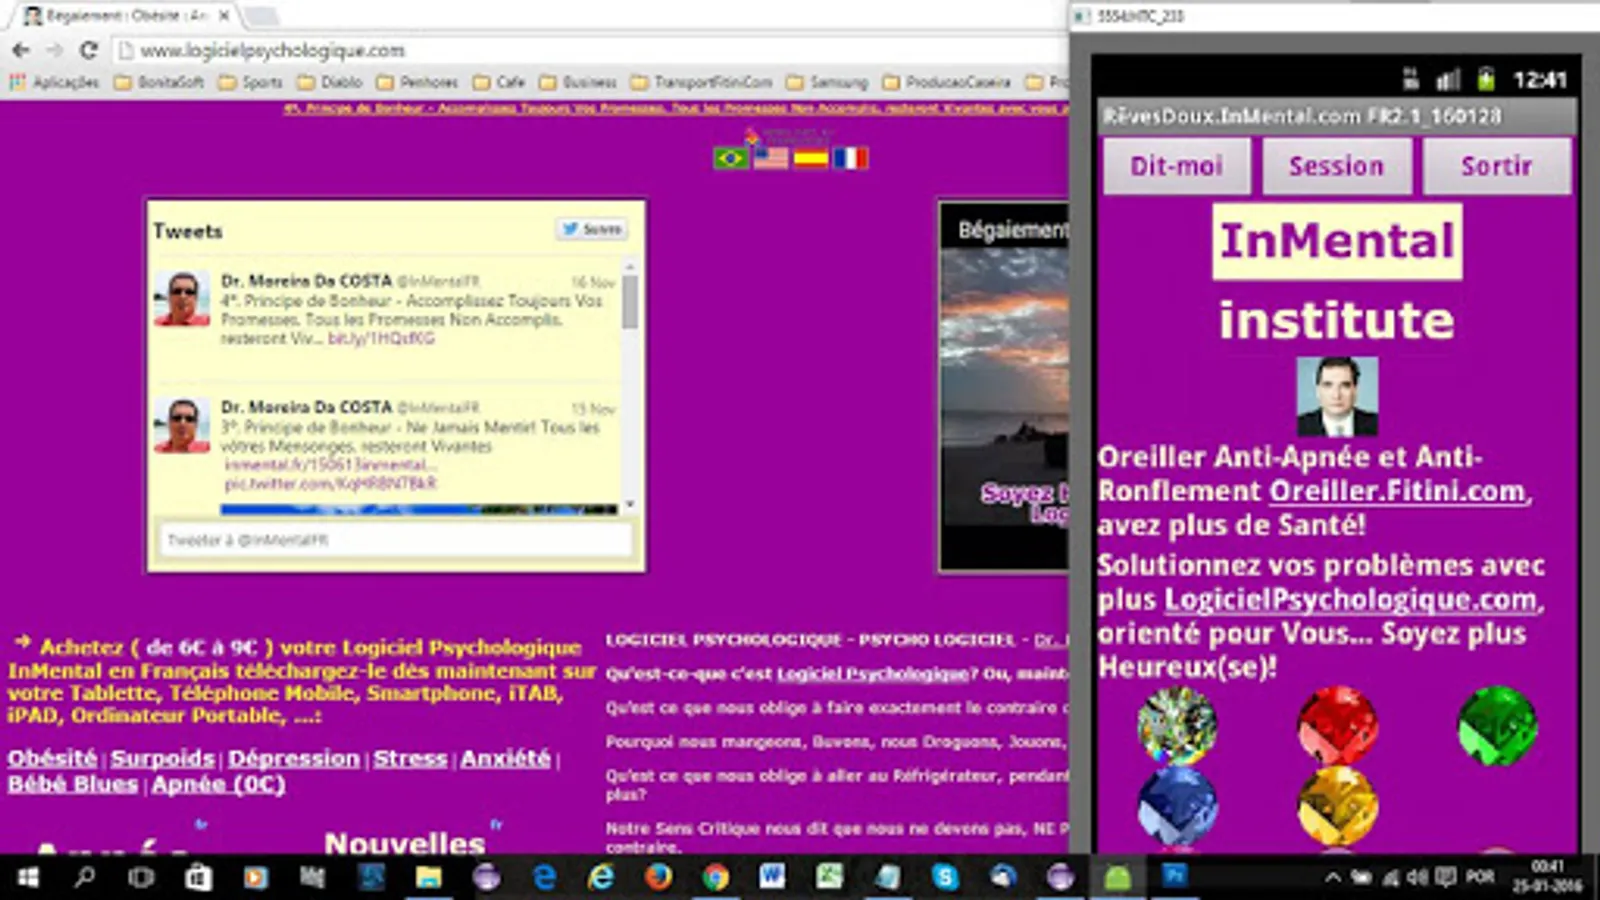Open the Obésité link
This screenshot has width=1600, height=900.
point(53,758)
